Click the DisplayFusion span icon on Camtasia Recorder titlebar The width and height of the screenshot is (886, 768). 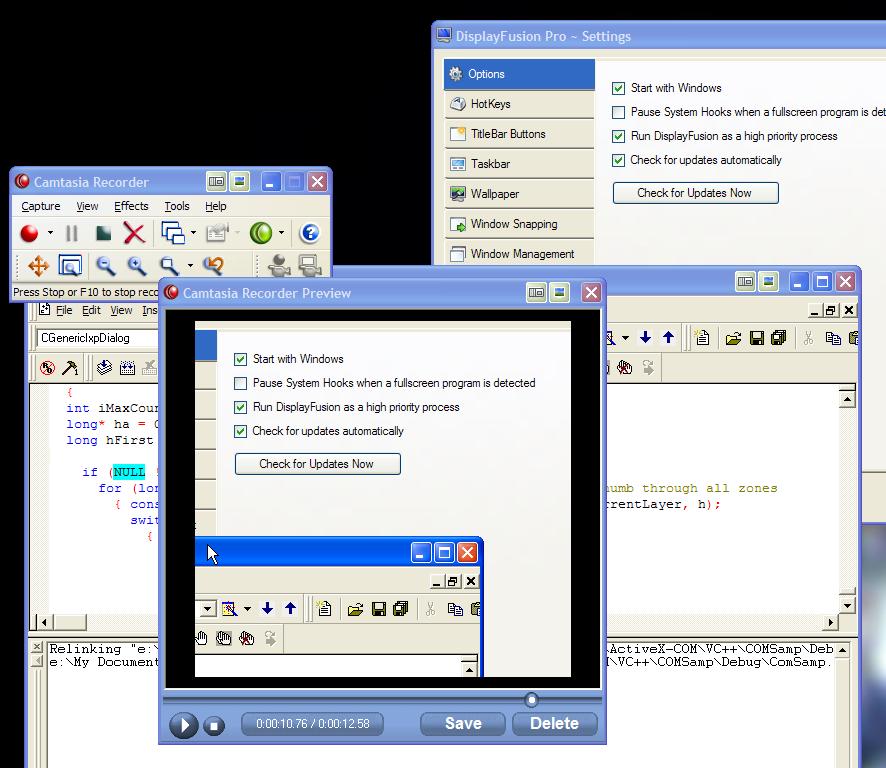pyautogui.click(x=216, y=182)
